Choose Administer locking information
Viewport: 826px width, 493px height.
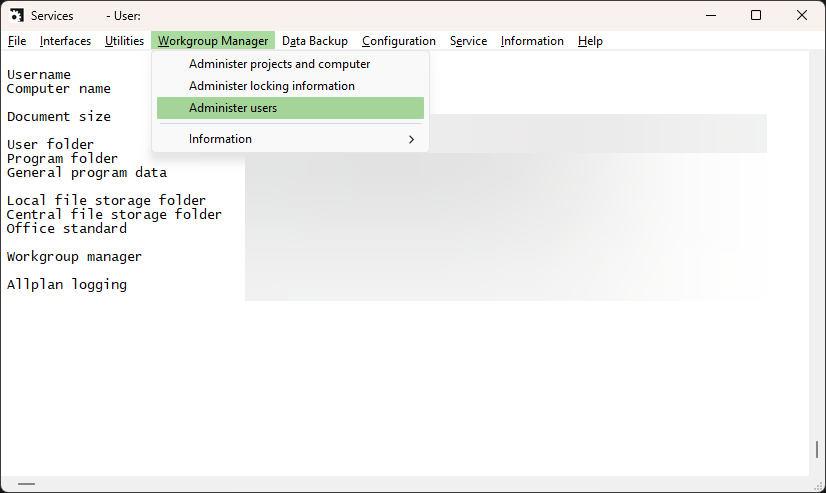[290, 86]
